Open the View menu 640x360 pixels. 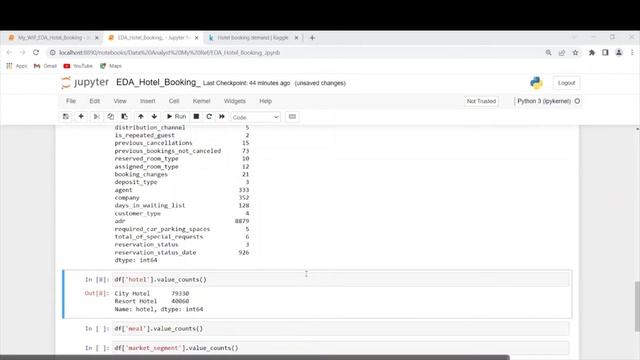tap(120, 101)
